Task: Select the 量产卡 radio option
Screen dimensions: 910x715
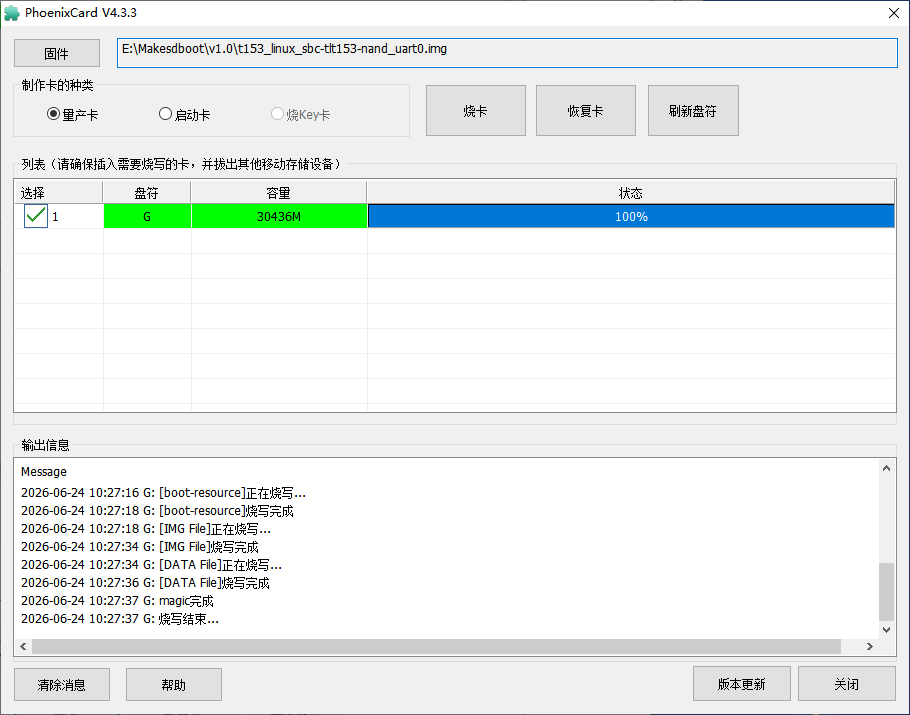Action: coord(73,114)
